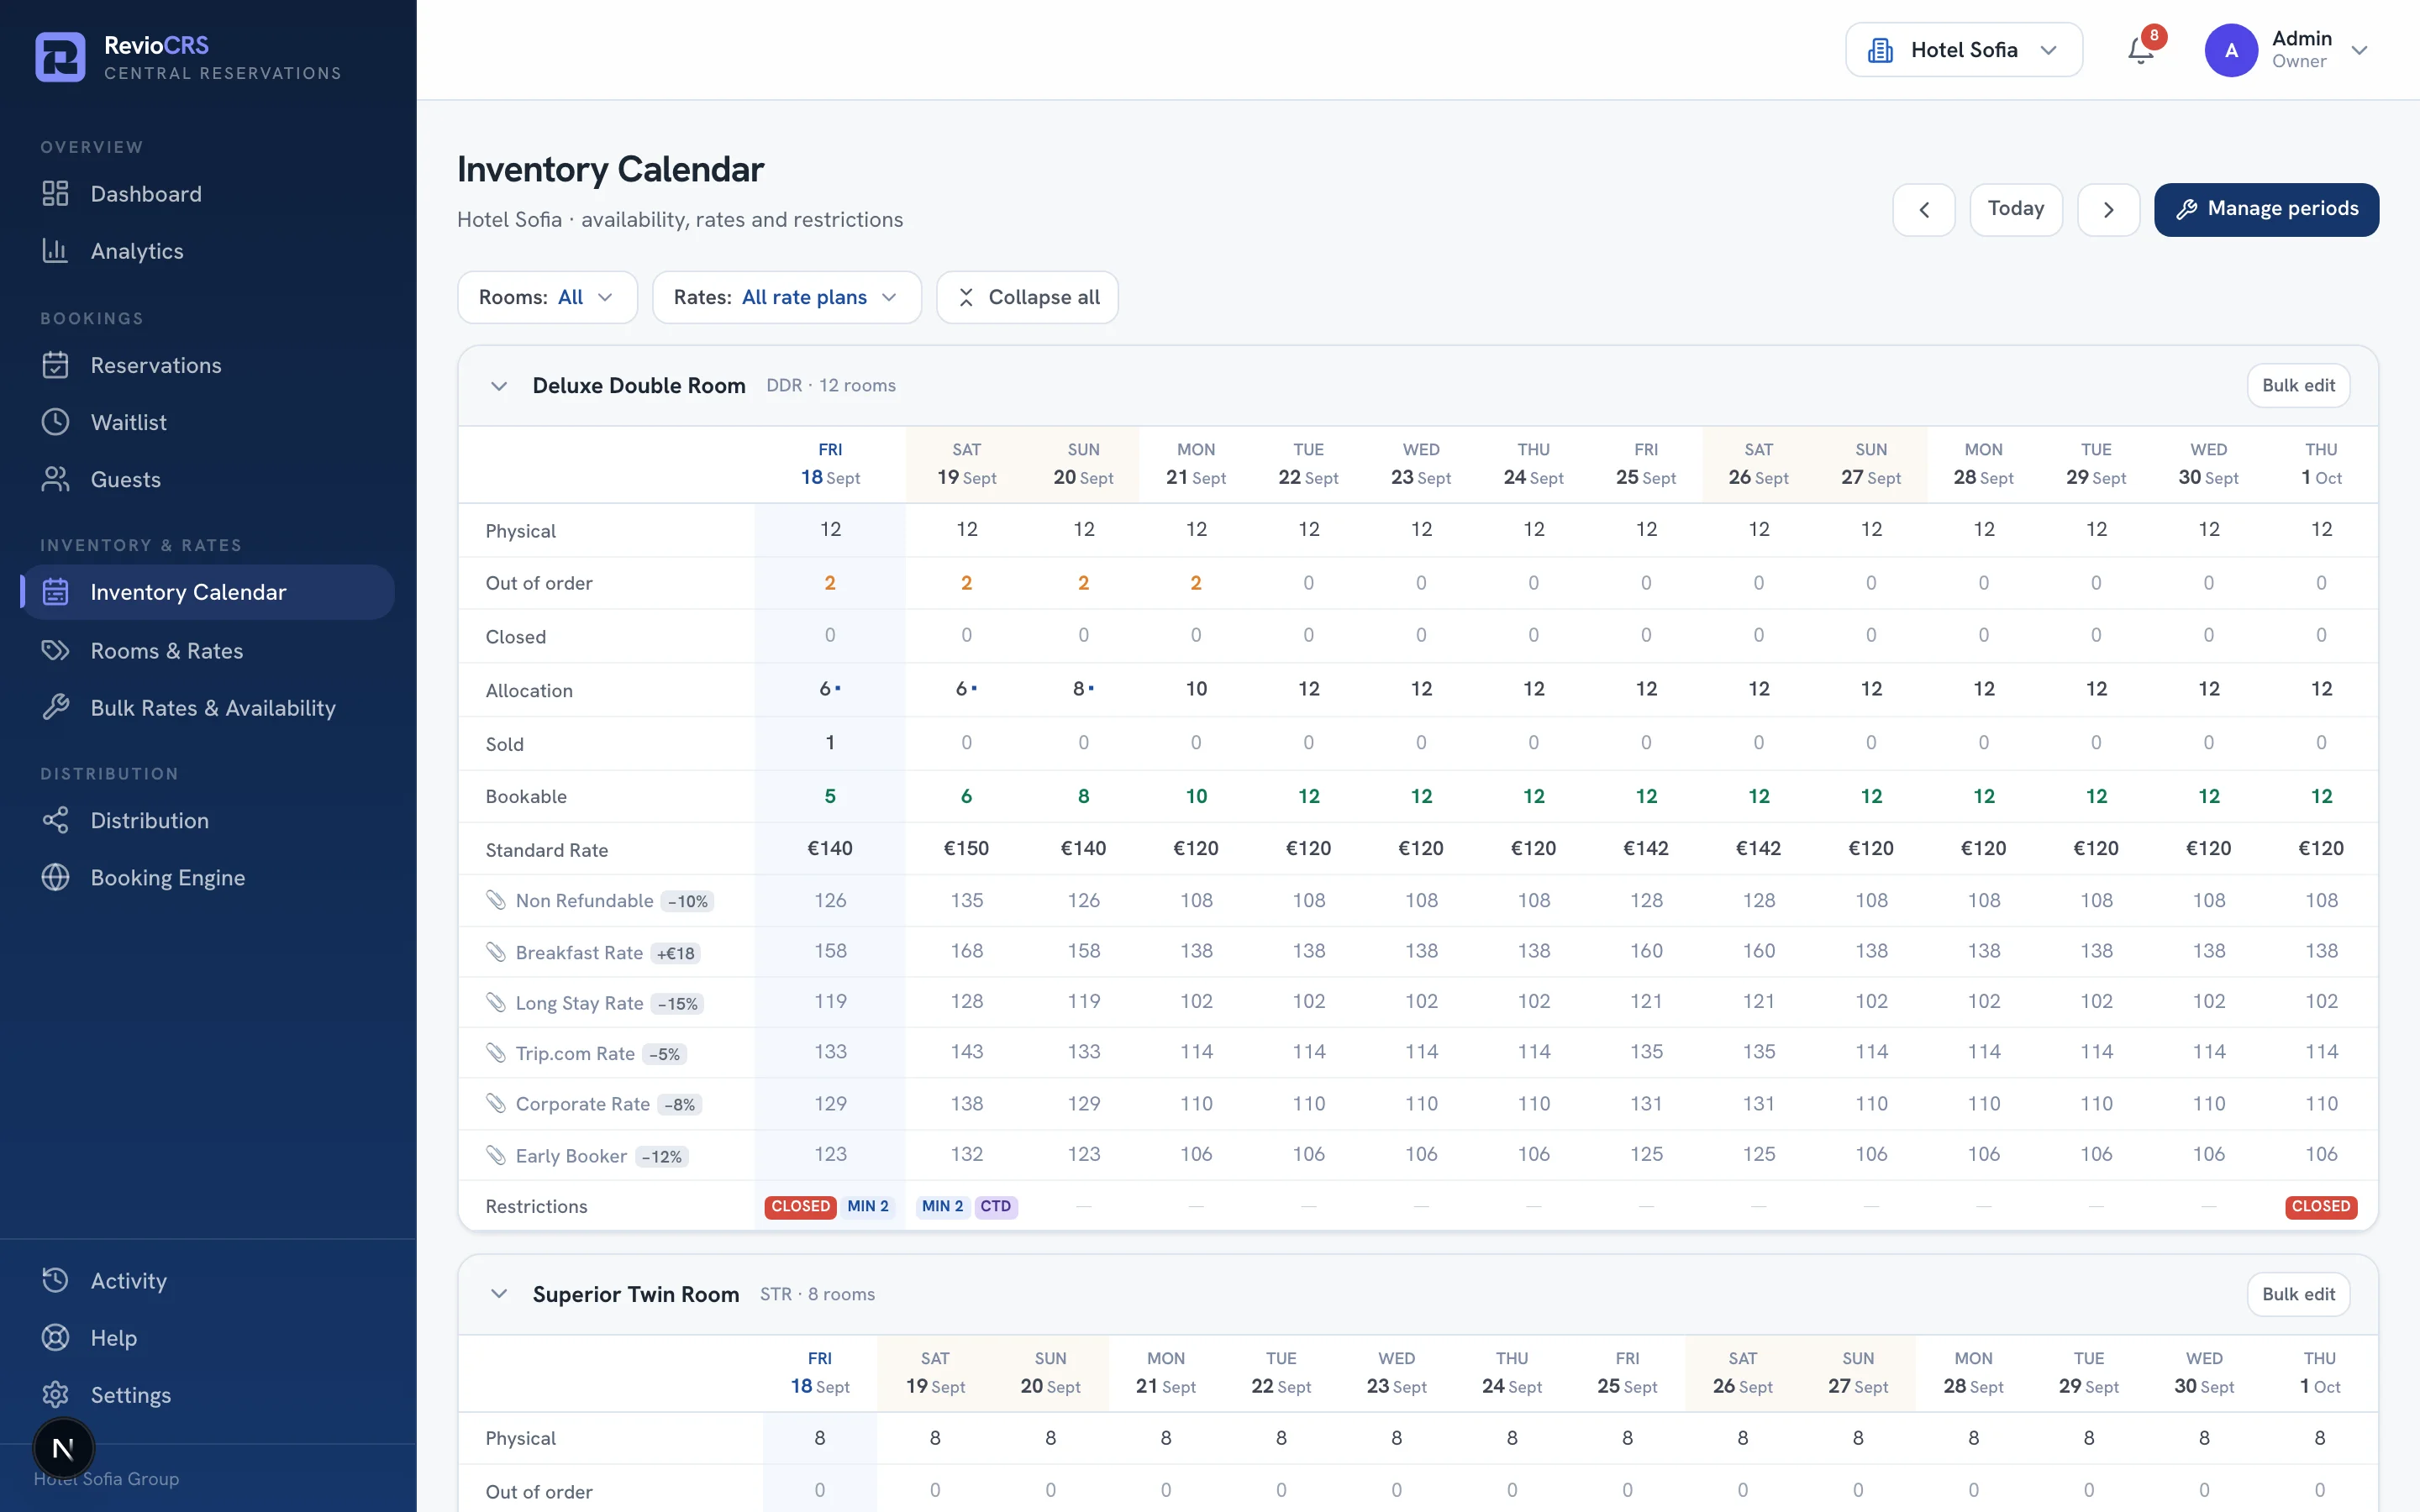Click Trip.com Rate 135 on 26 Sept

1759,1052
